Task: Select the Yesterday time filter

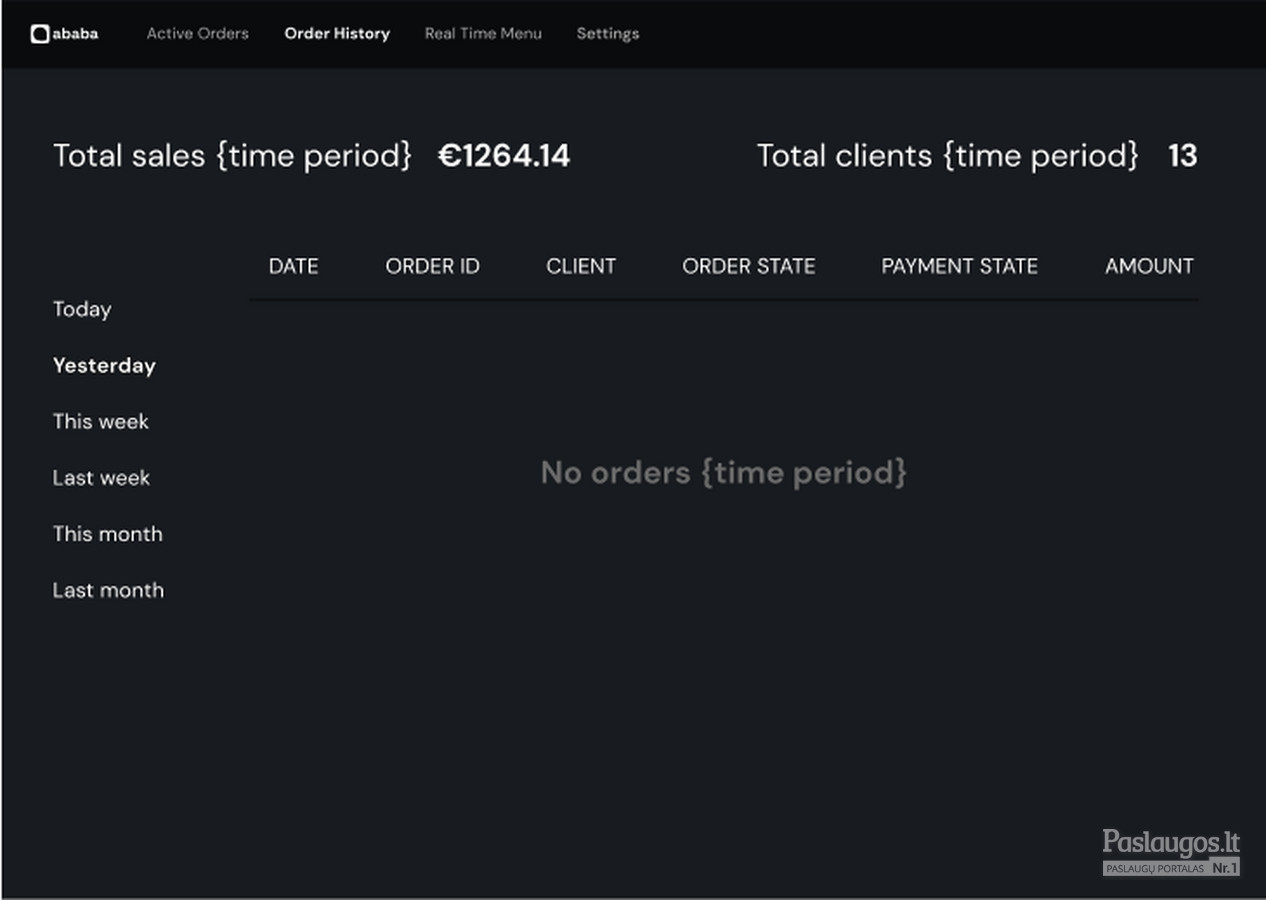Action: click(x=104, y=366)
